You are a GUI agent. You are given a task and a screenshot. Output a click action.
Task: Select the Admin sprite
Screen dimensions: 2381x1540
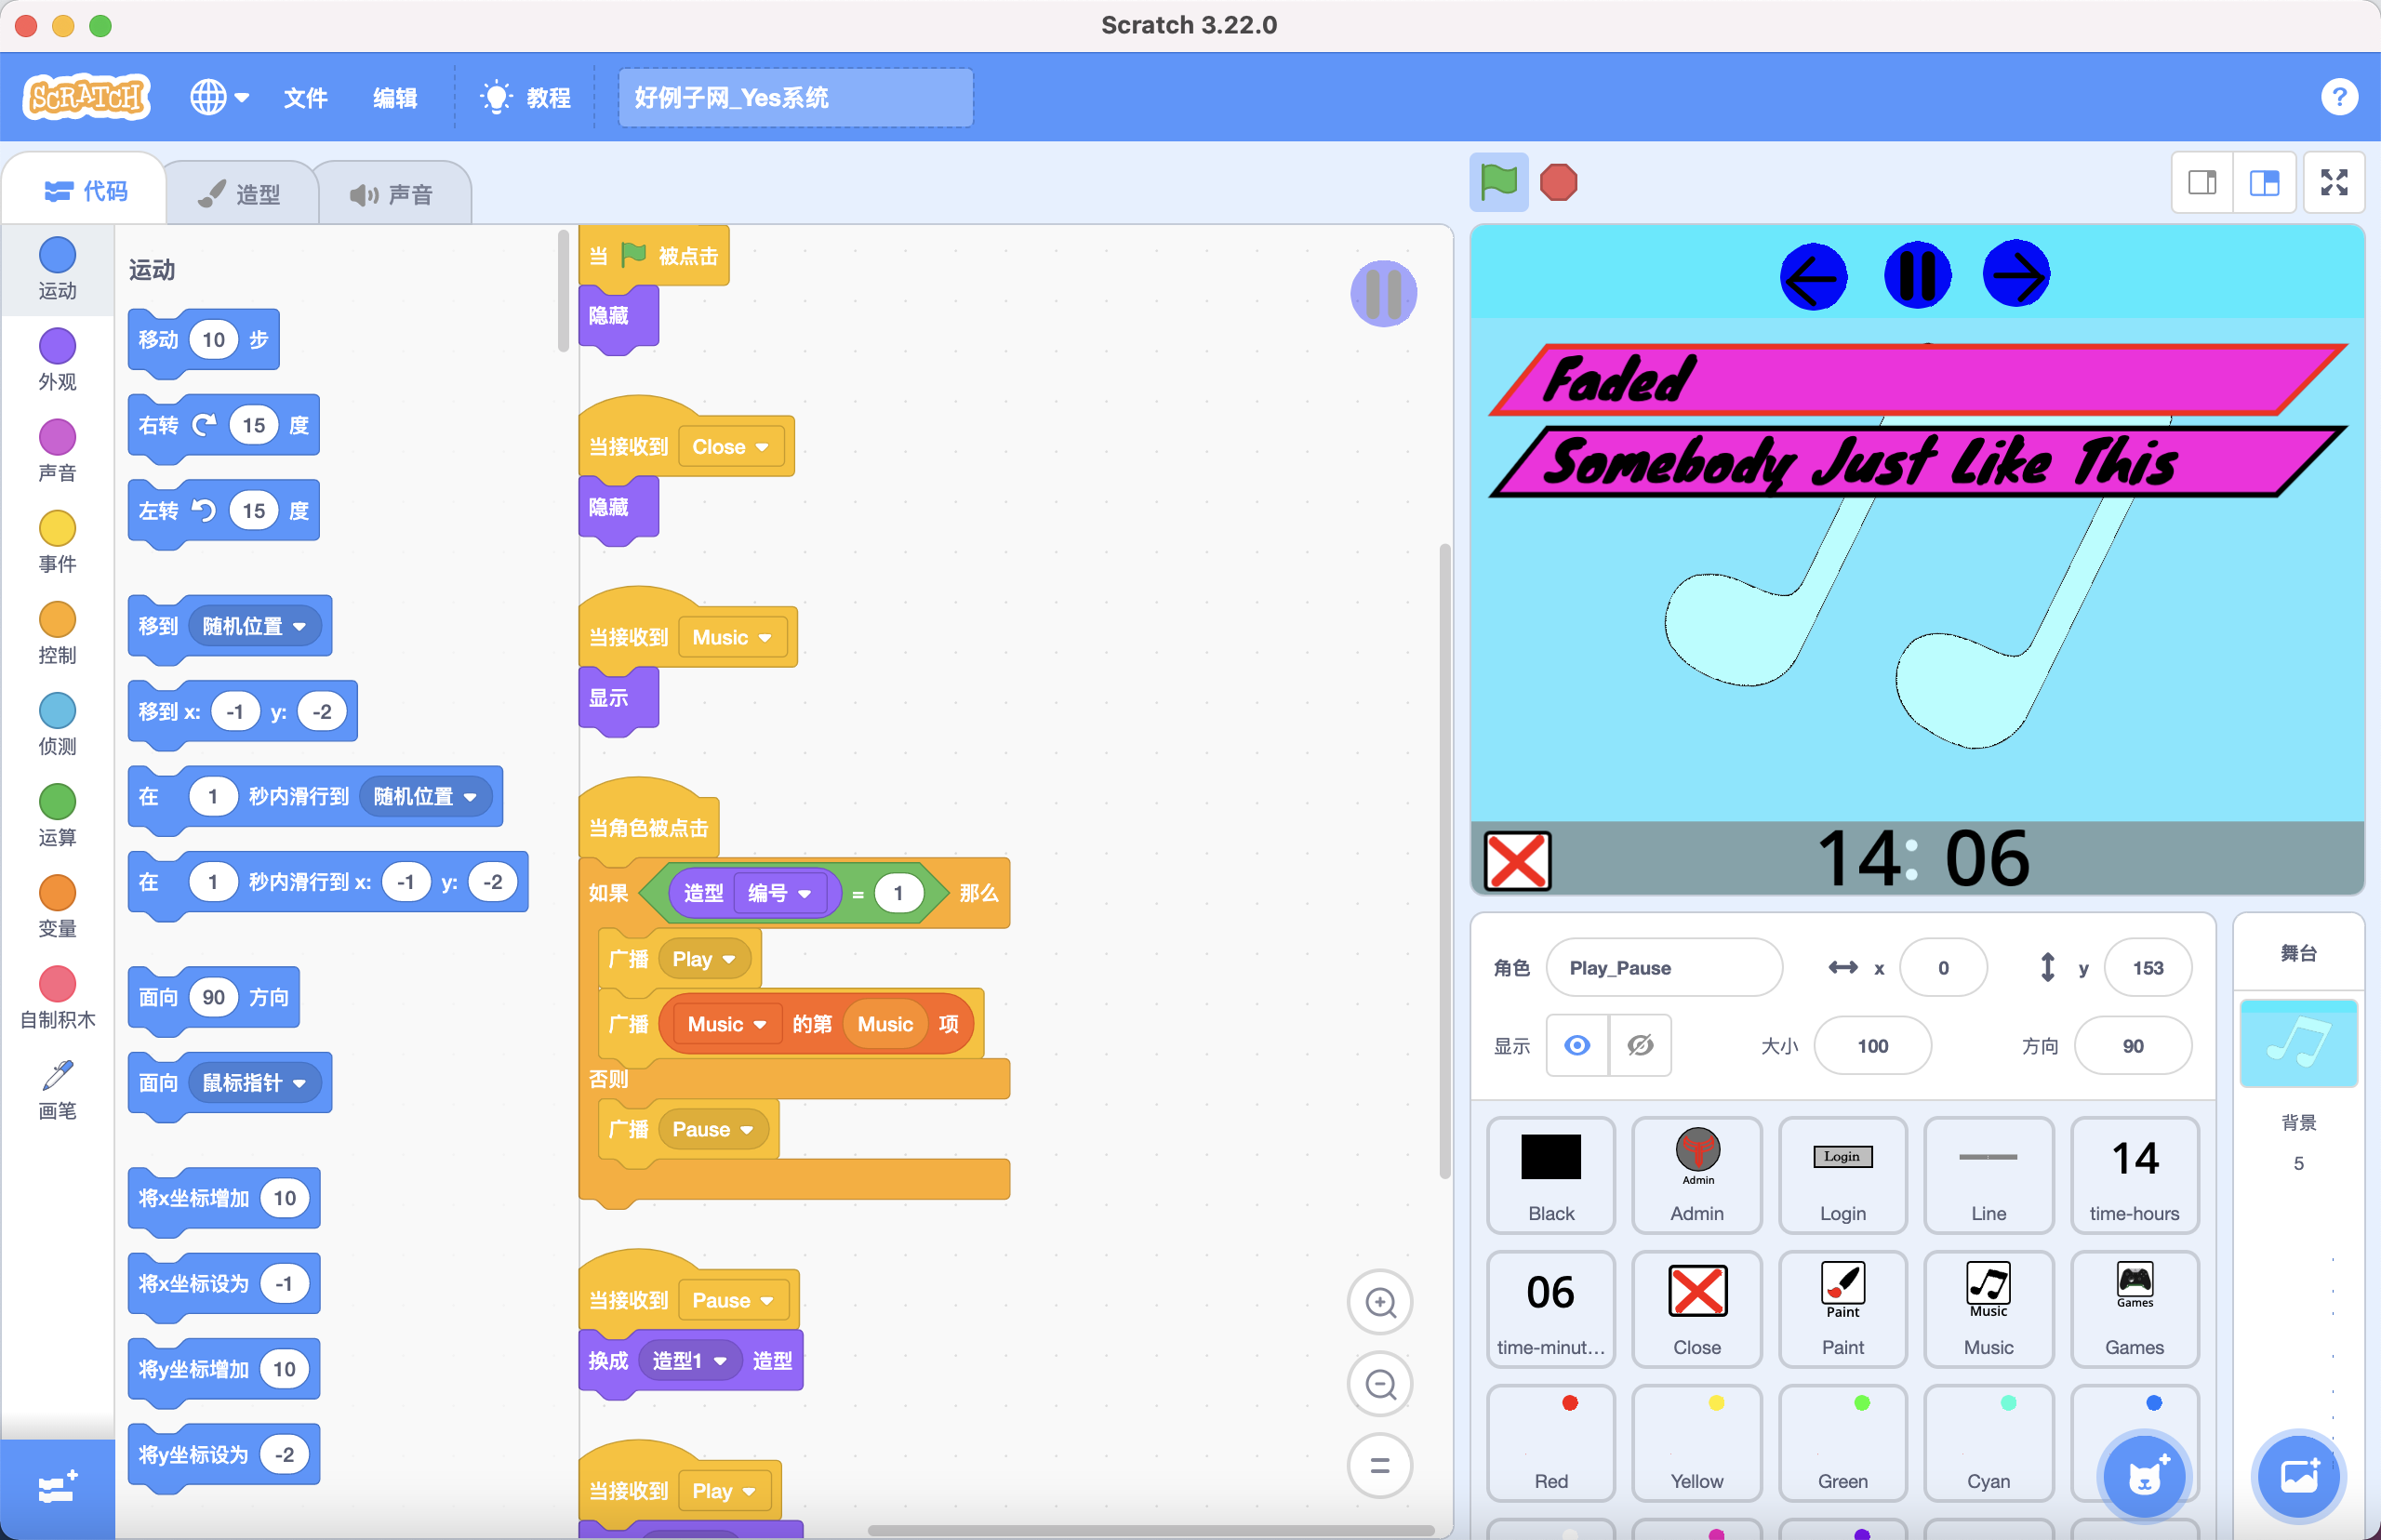click(x=1696, y=1174)
